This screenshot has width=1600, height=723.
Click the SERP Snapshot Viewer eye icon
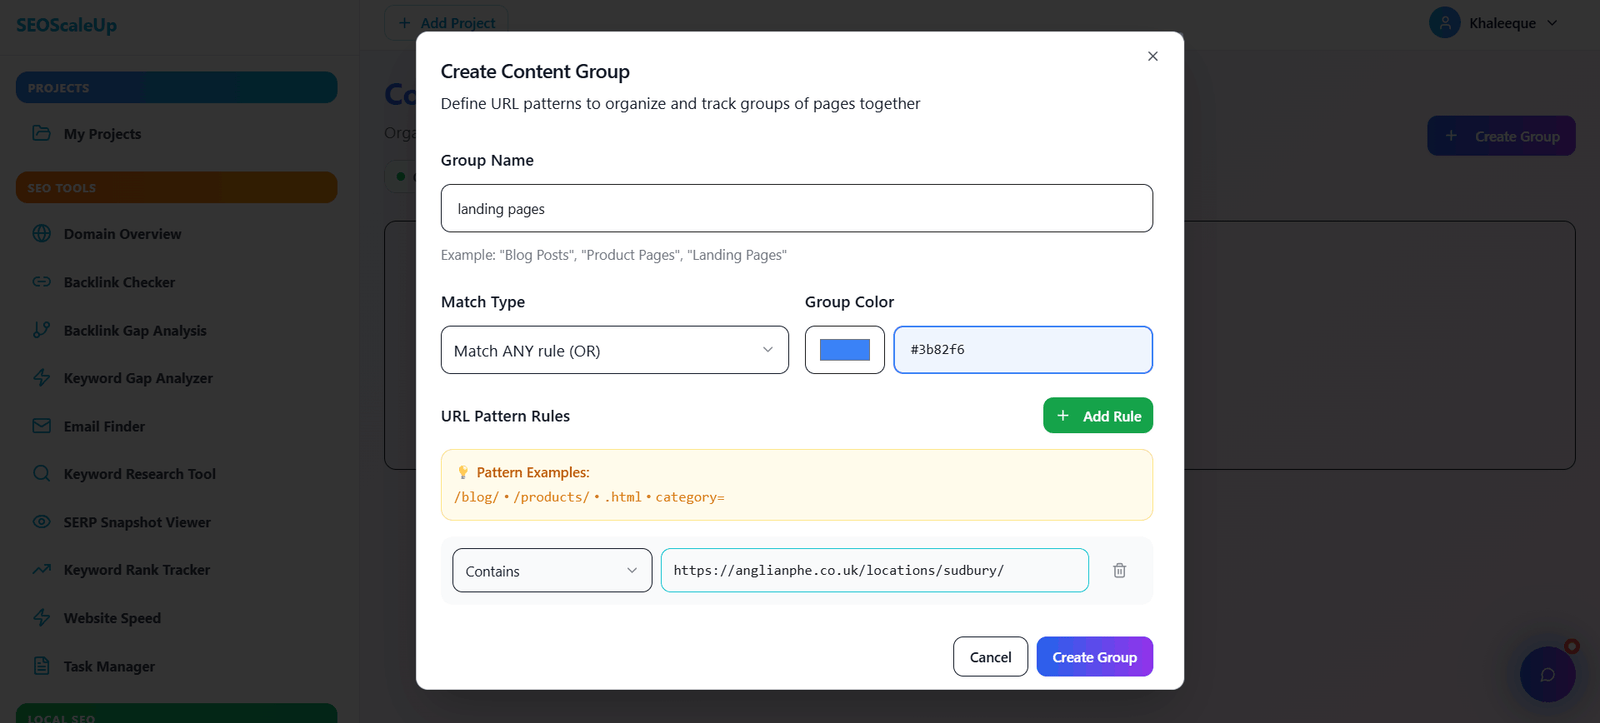[x=41, y=522]
